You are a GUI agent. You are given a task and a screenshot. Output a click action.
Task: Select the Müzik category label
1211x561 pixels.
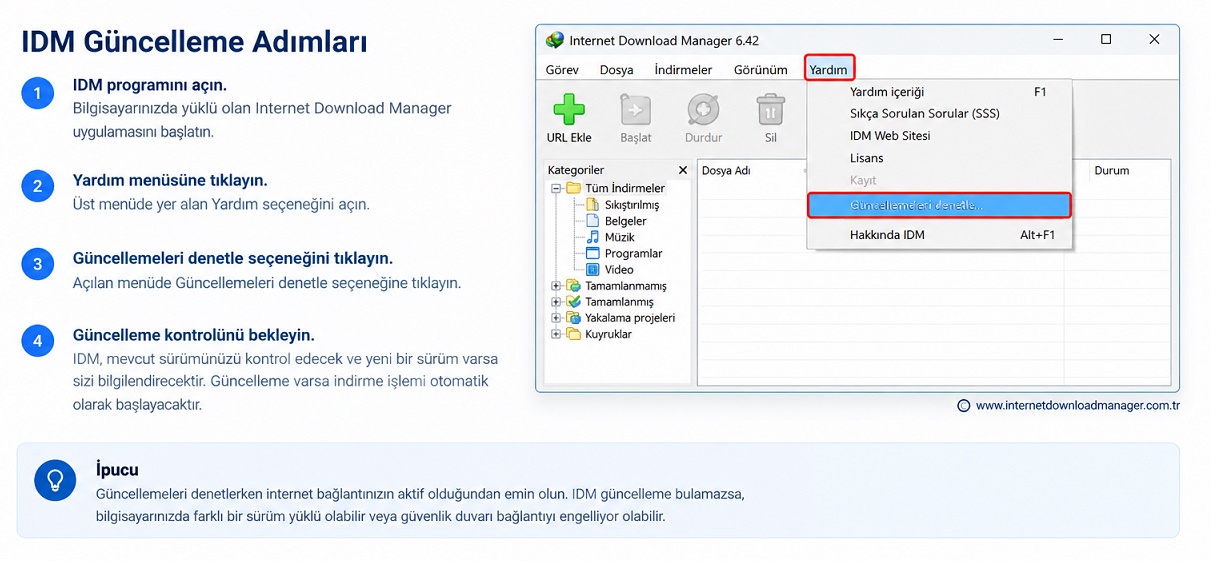click(620, 237)
